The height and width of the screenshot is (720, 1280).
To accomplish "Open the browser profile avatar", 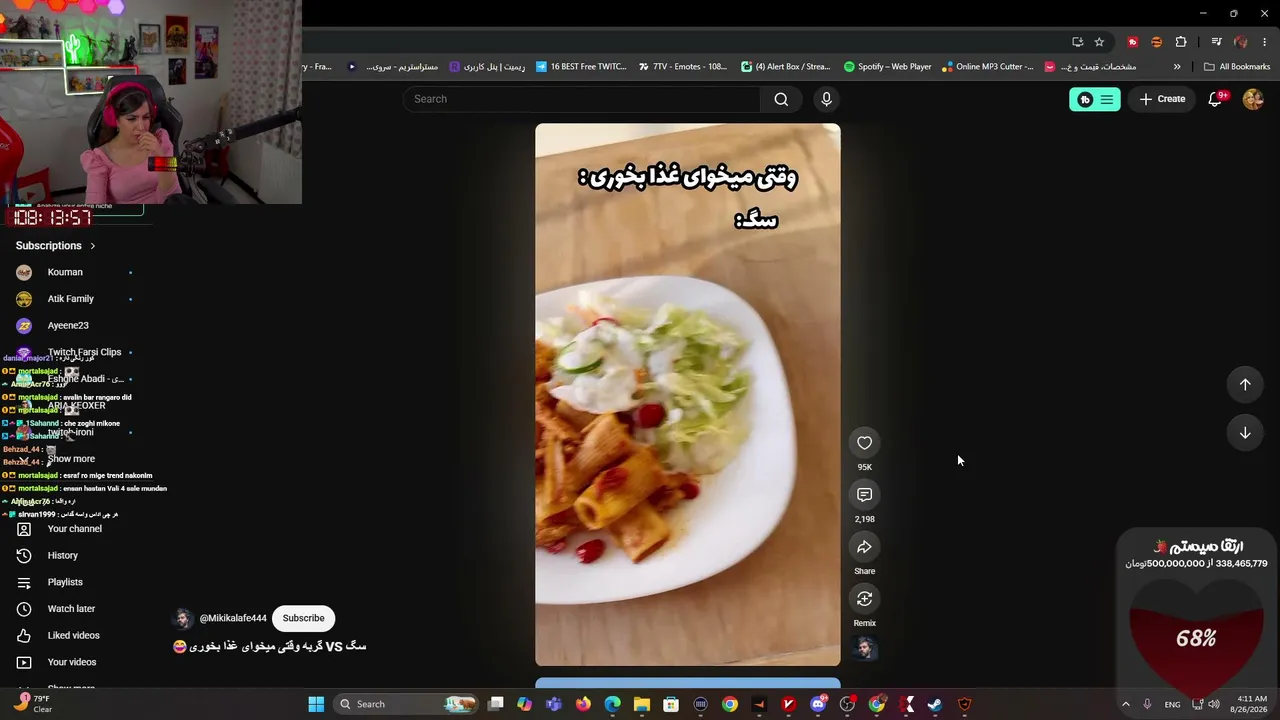I will [x=1241, y=42].
